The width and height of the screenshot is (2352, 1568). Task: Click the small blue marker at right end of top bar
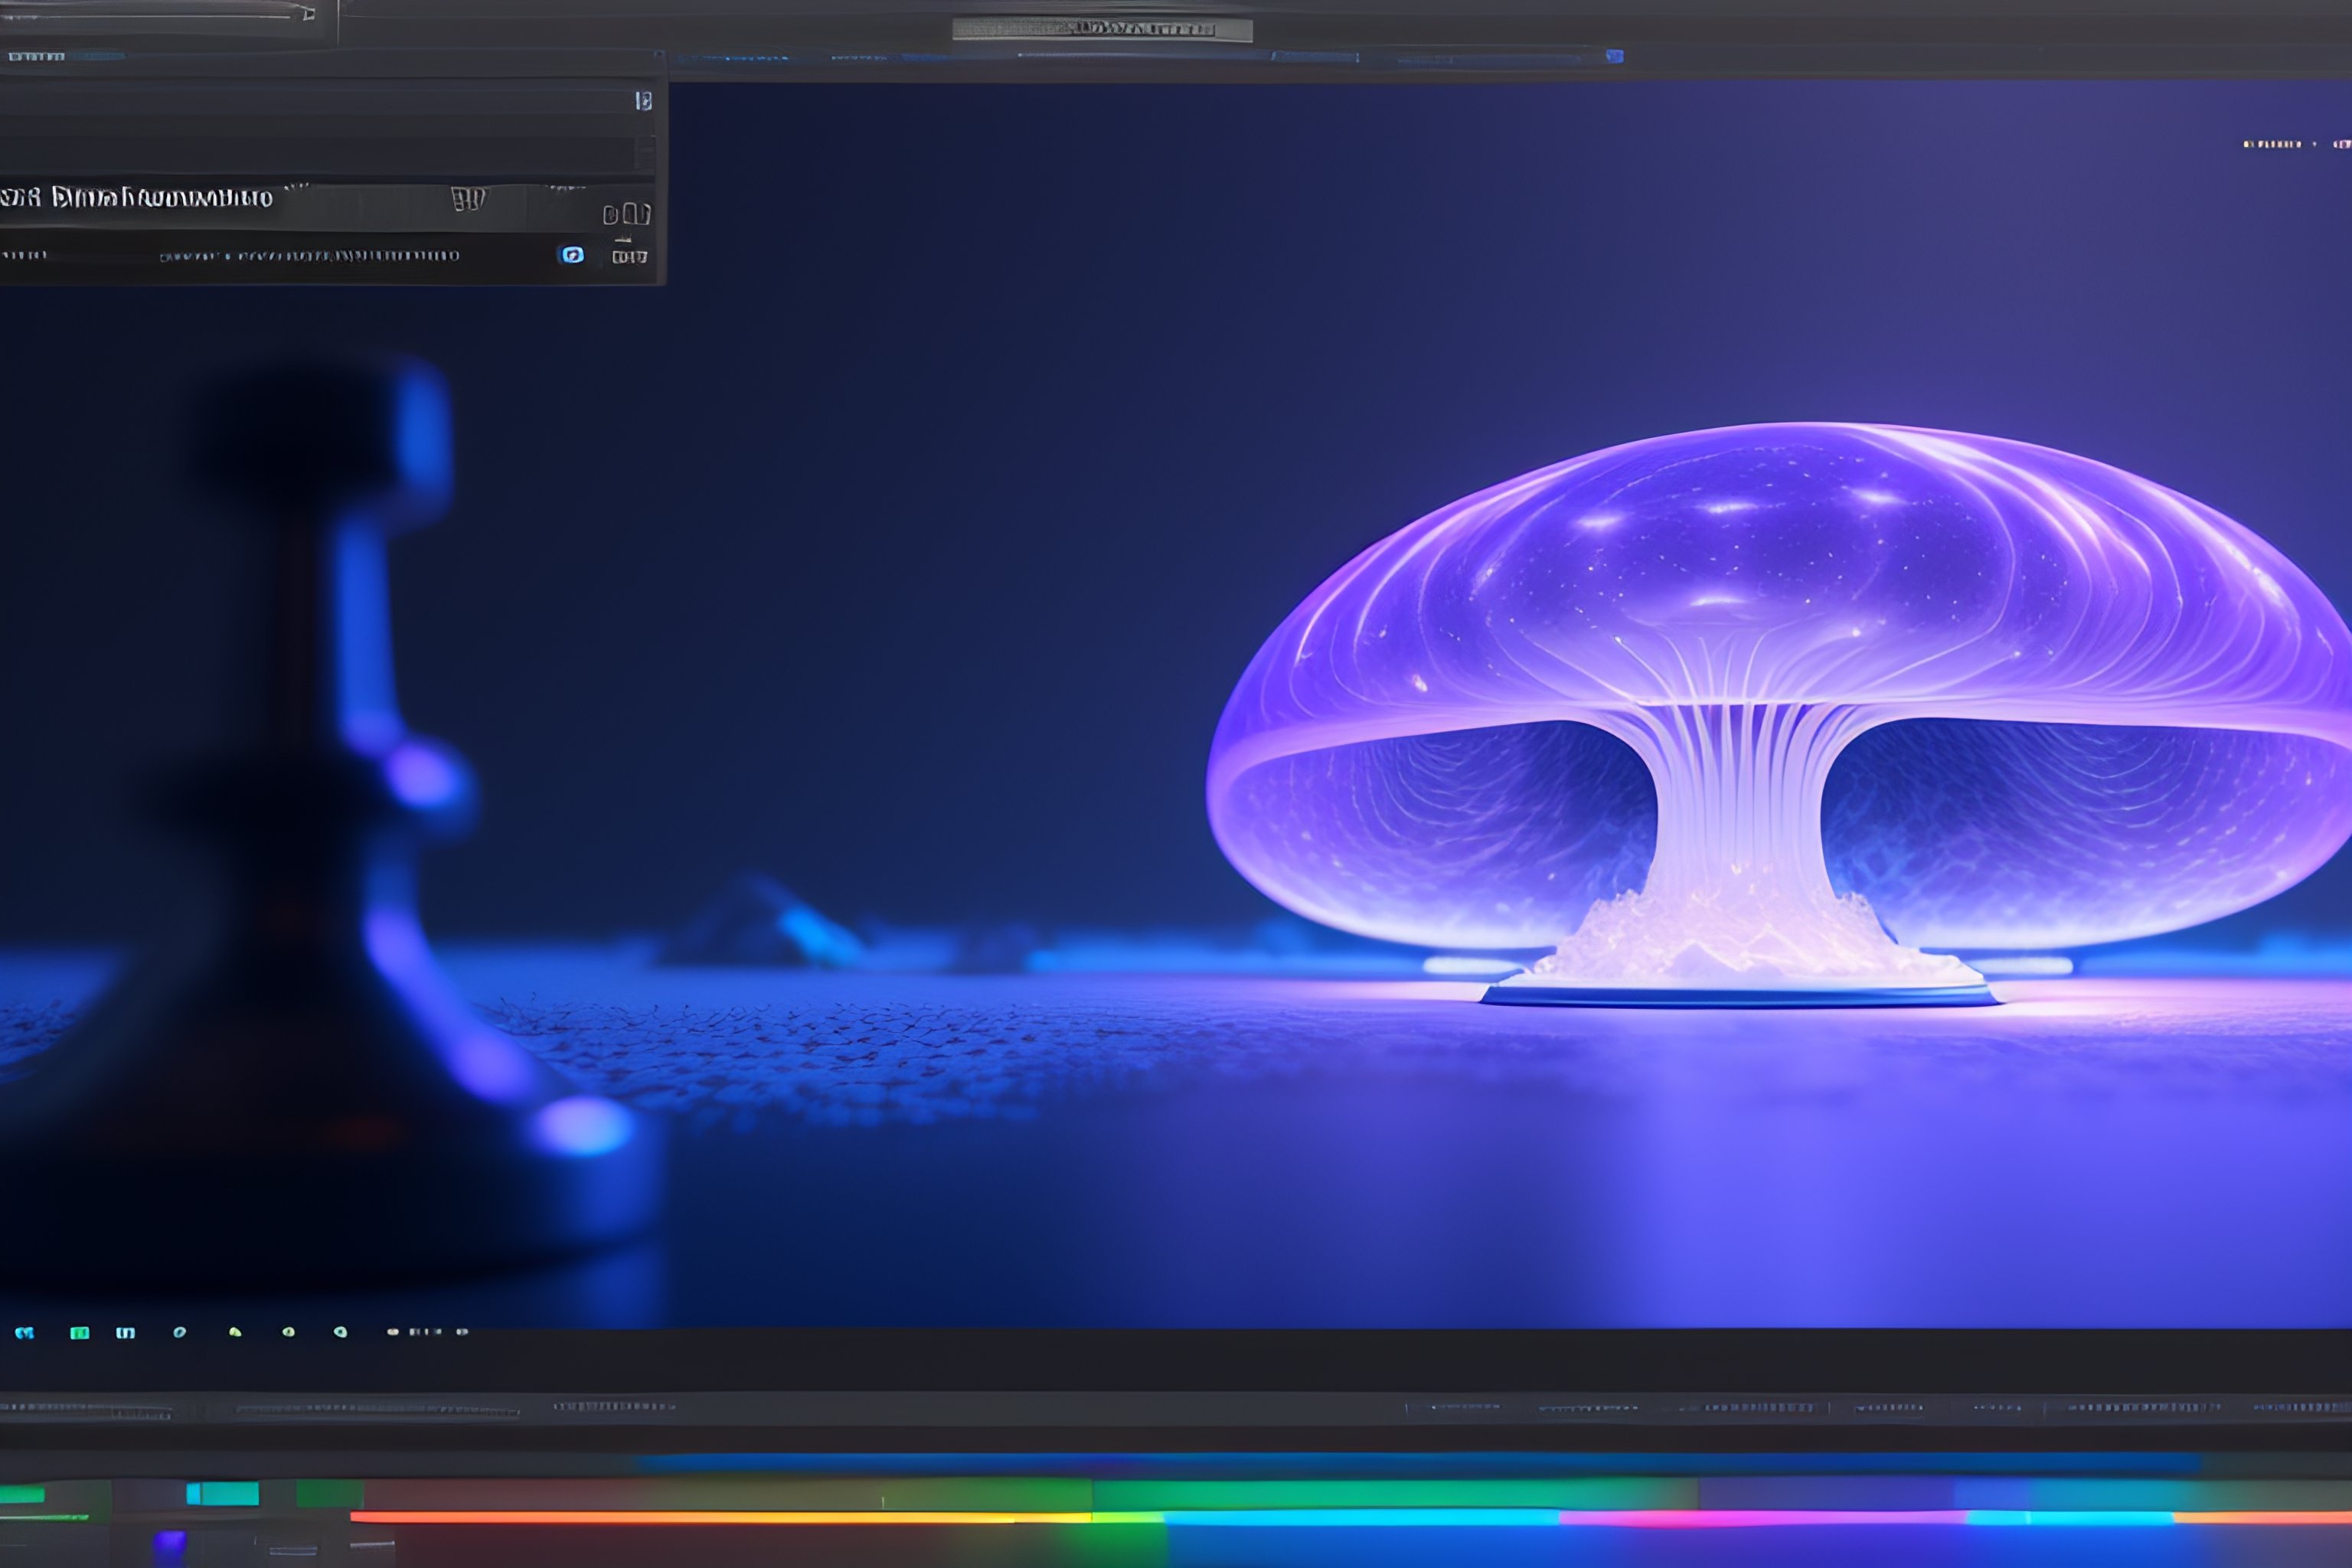pos(1614,56)
